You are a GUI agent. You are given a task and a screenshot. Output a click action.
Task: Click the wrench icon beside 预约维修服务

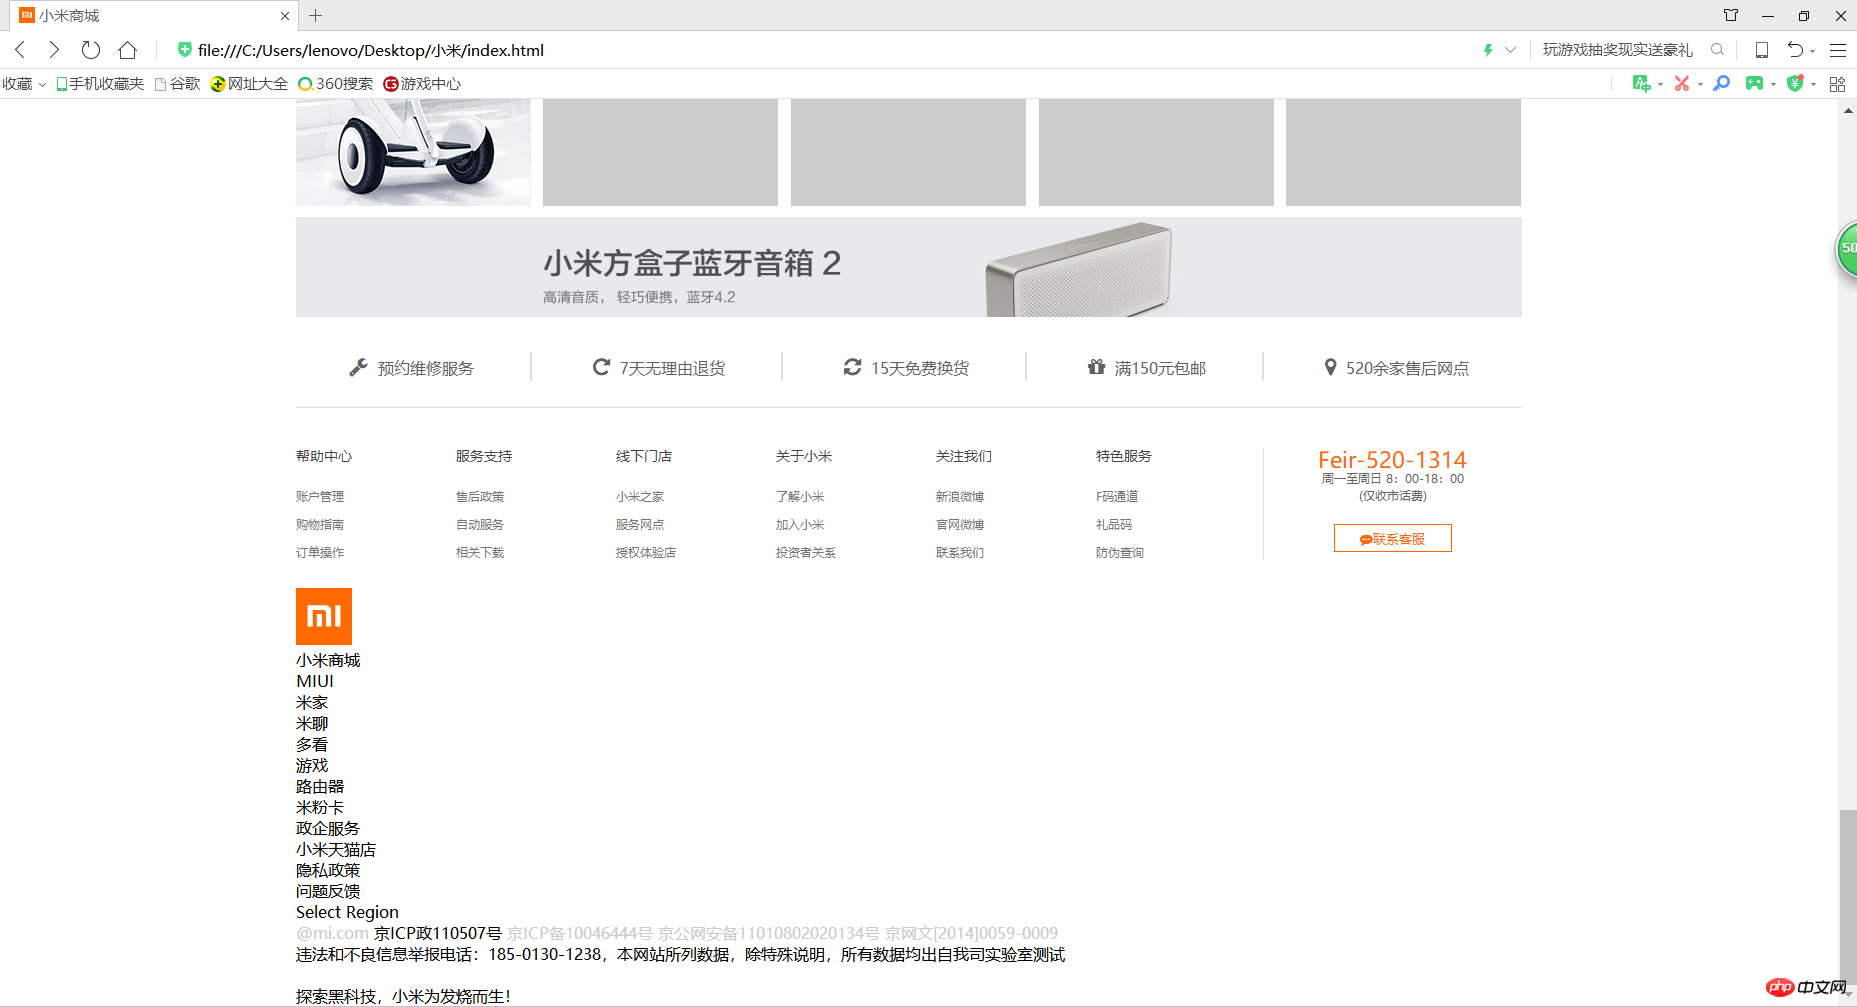(358, 368)
